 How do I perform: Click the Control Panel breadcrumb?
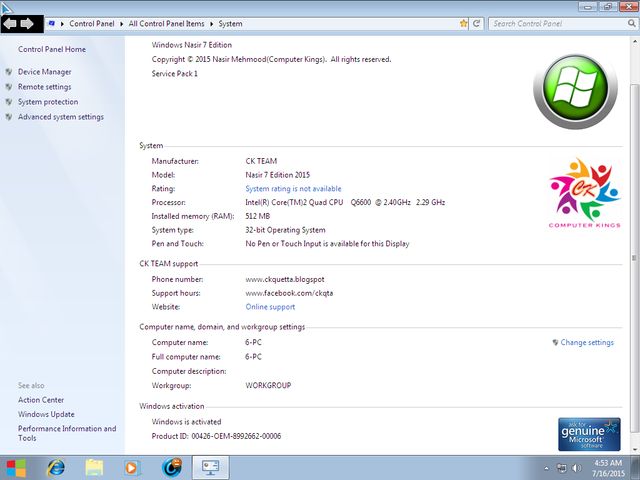point(91,24)
